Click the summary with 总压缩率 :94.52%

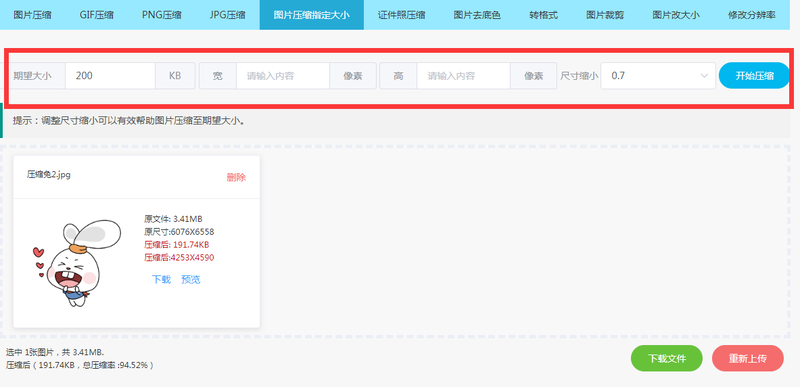80,366
